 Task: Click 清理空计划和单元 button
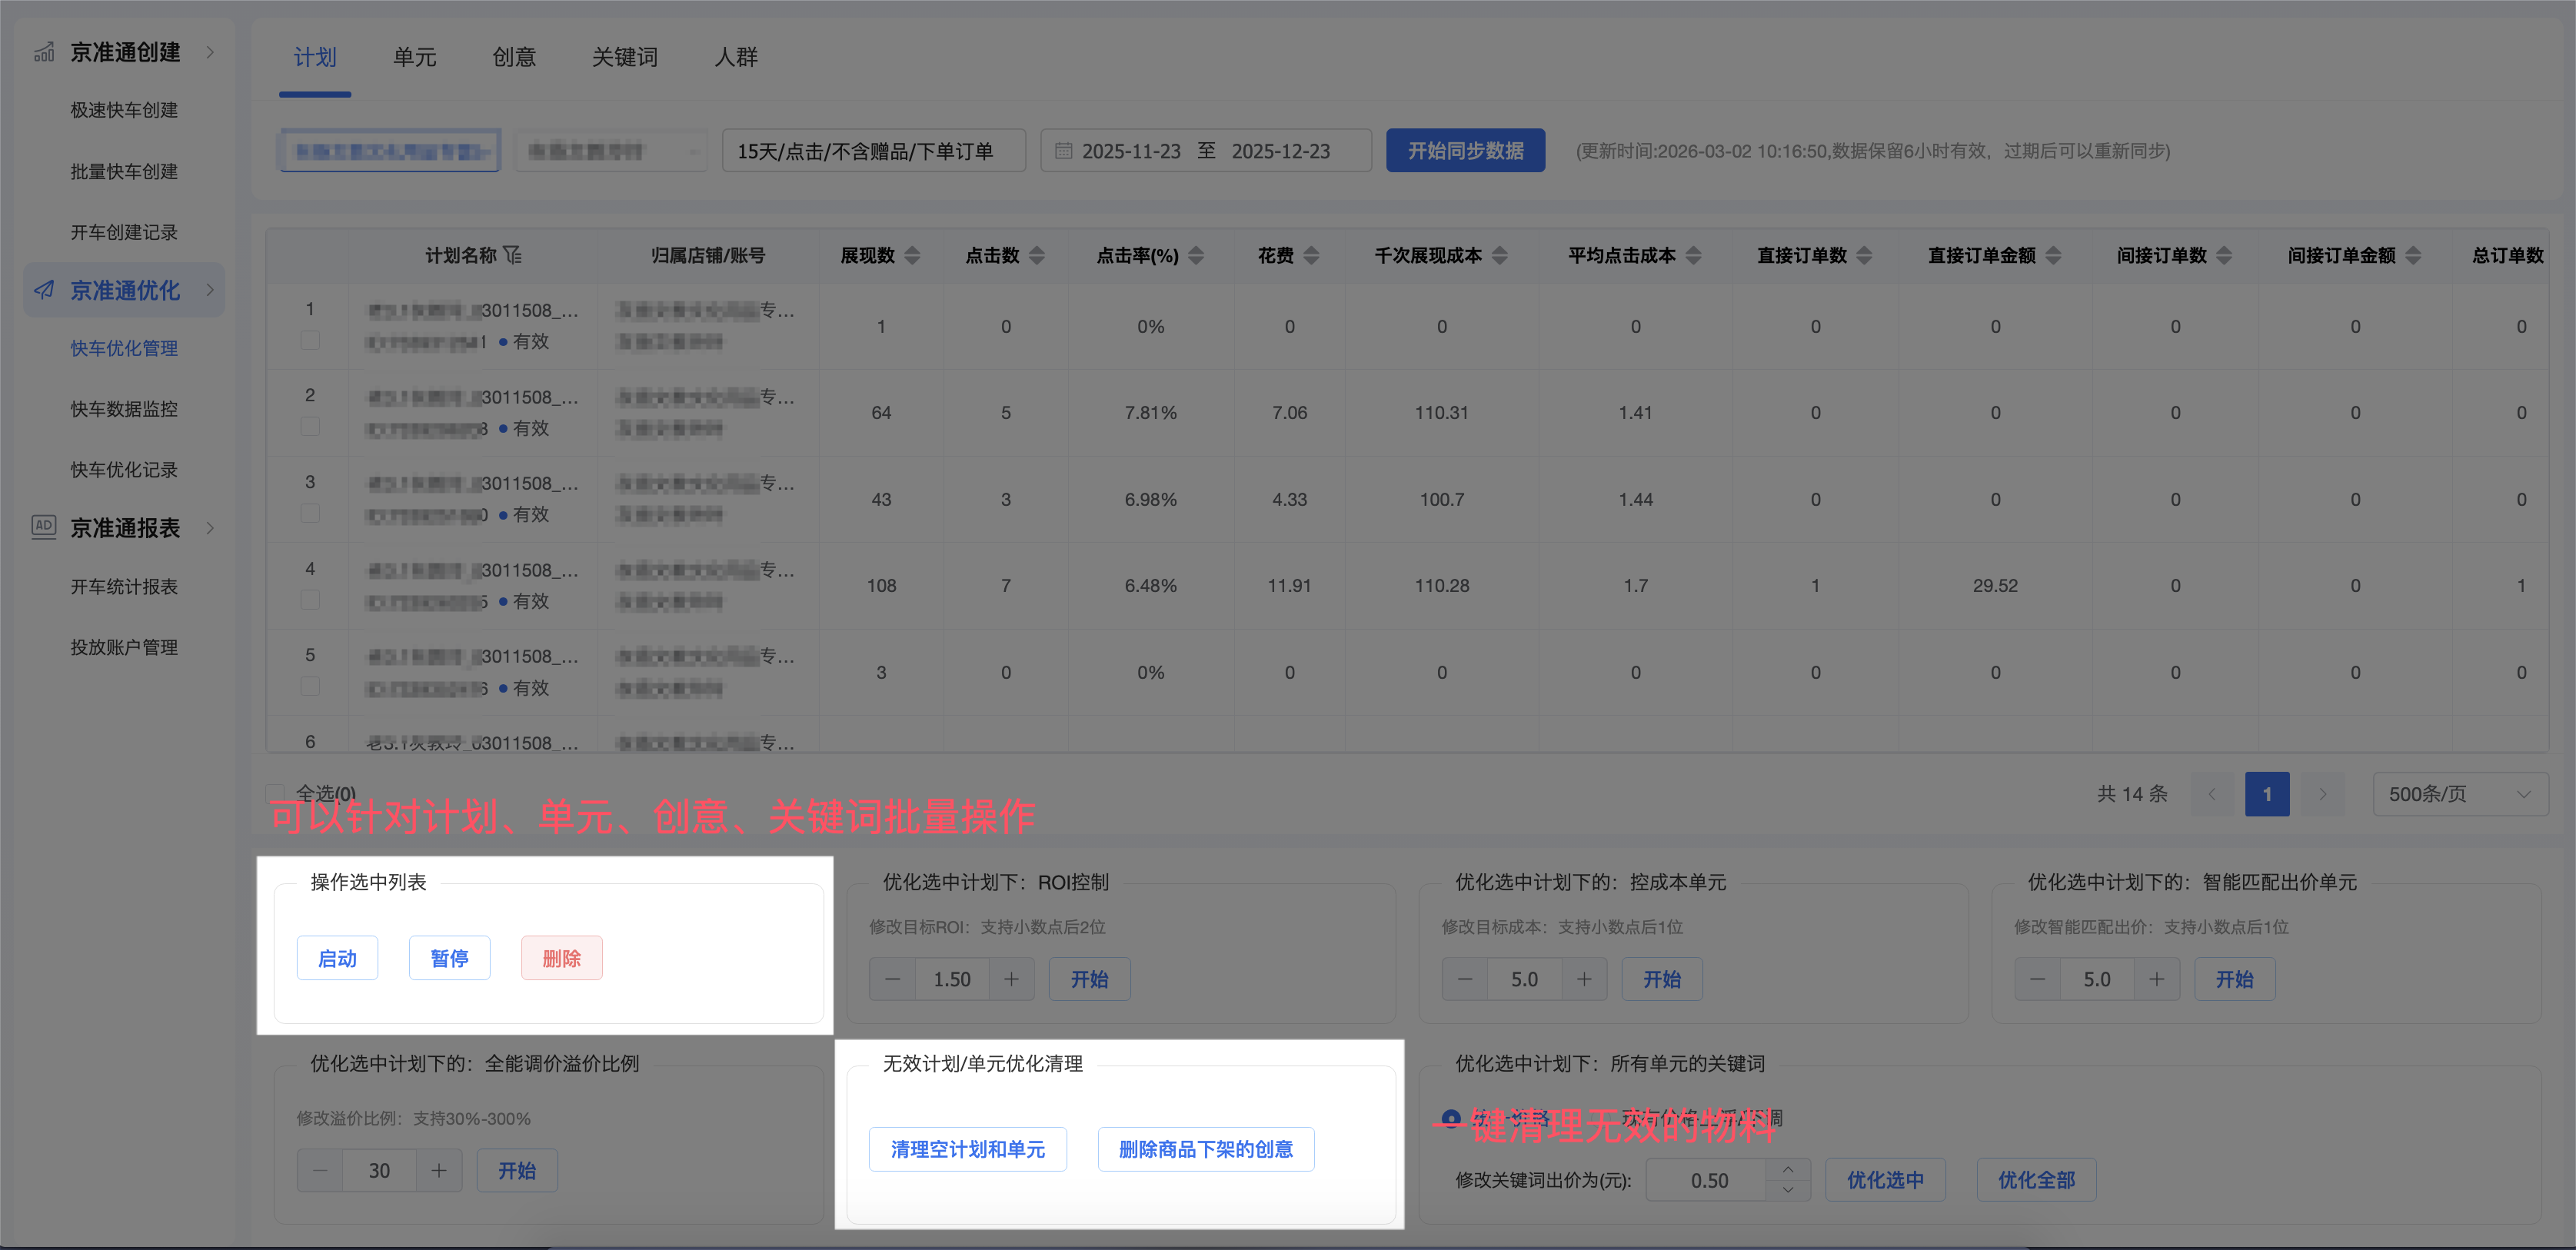coord(967,1149)
